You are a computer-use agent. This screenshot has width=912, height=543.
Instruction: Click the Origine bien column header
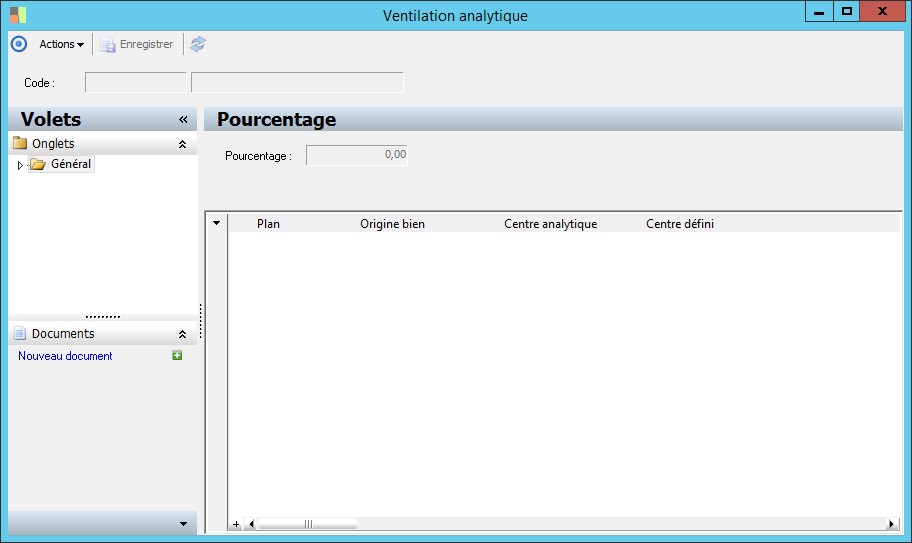tap(392, 224)
